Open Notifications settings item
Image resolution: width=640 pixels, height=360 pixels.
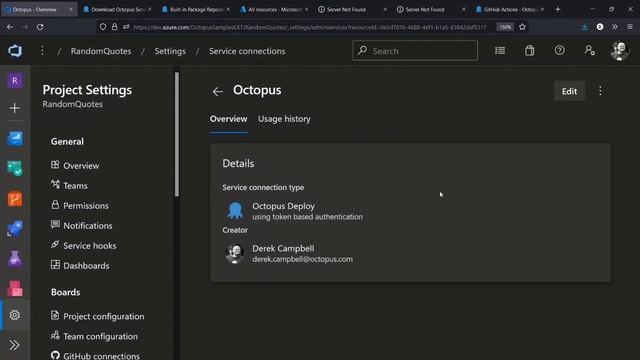coord(82,225)
